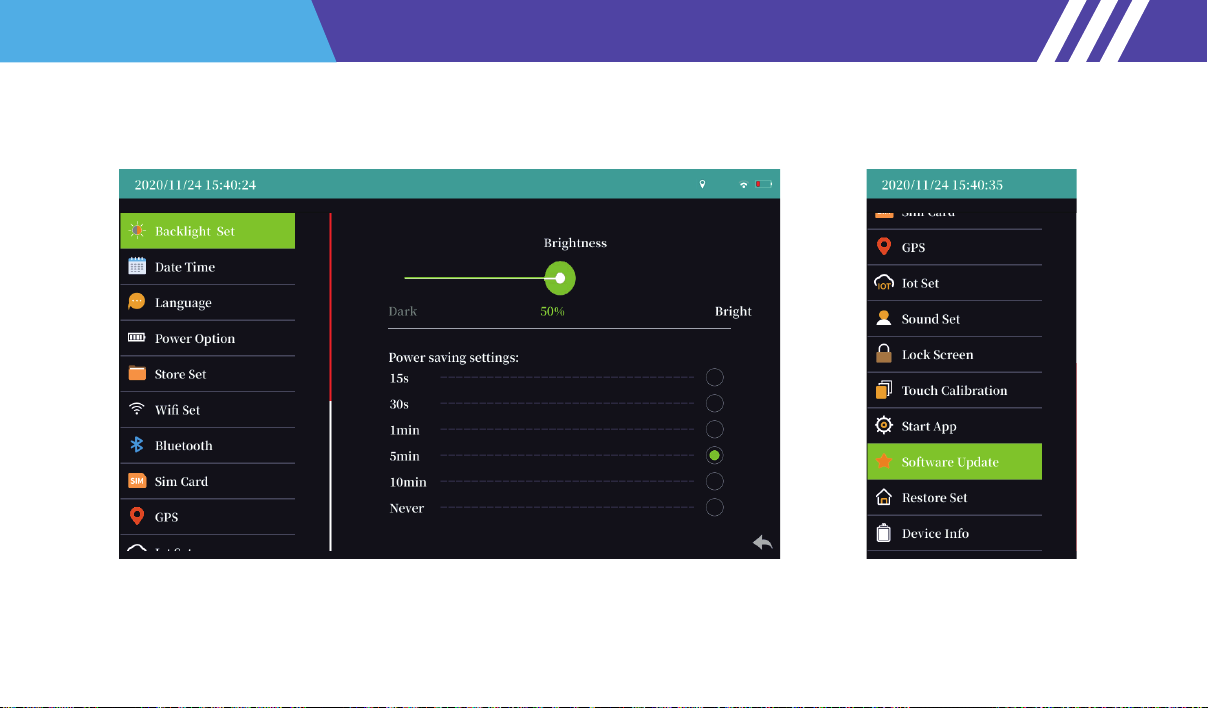Set power saving to 1min
The image size is (1208, 708).
tap(715, 430)
